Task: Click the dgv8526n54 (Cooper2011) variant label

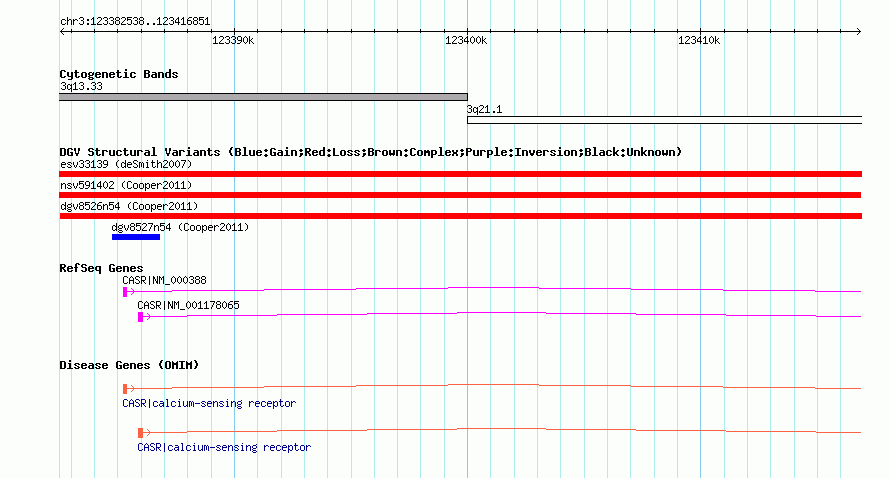Action: point(129,207)
